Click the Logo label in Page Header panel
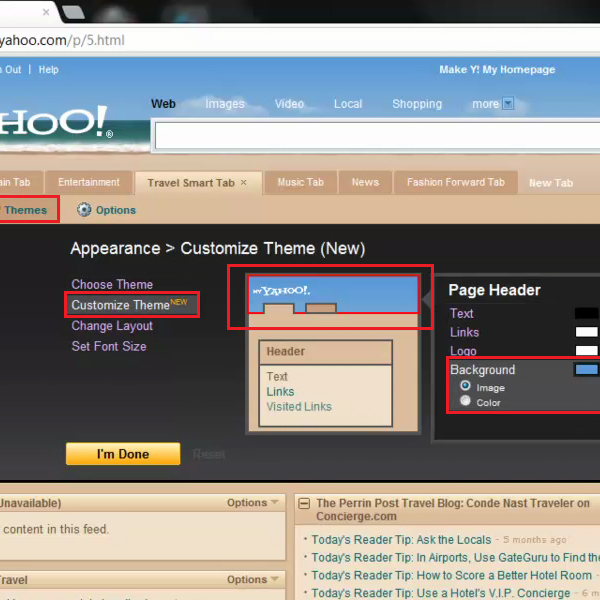Image resolution: width=600 pixels, height=600 pixels. tap(463, 351)
